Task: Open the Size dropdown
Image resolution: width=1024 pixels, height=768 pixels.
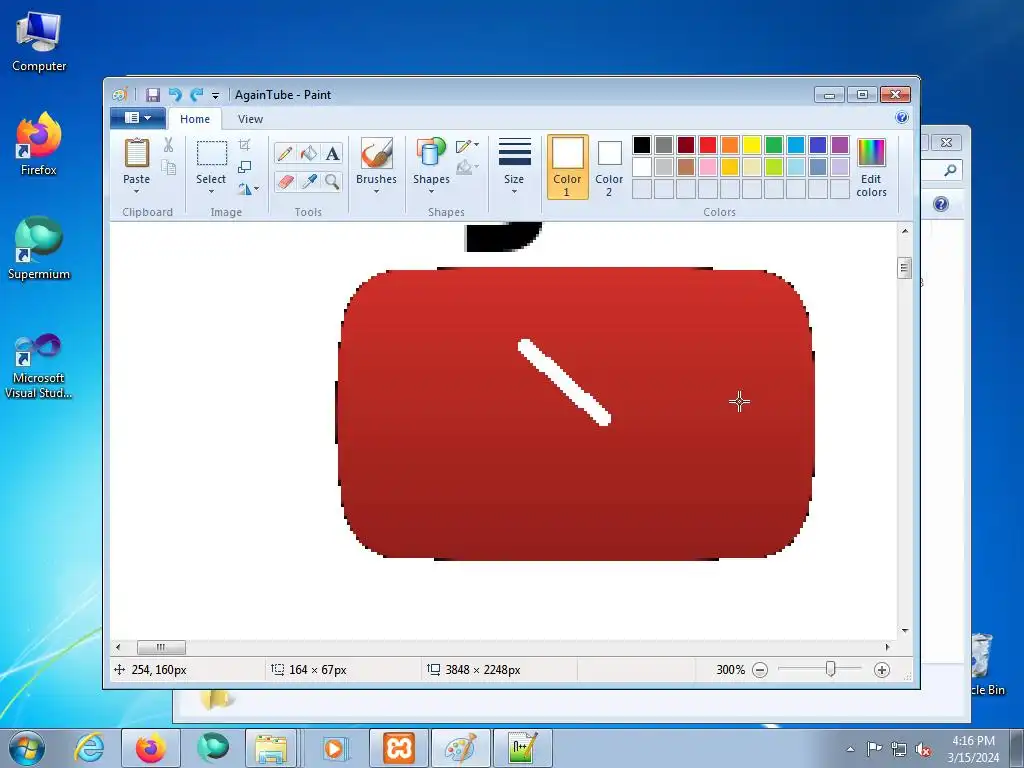Action: 514,166
